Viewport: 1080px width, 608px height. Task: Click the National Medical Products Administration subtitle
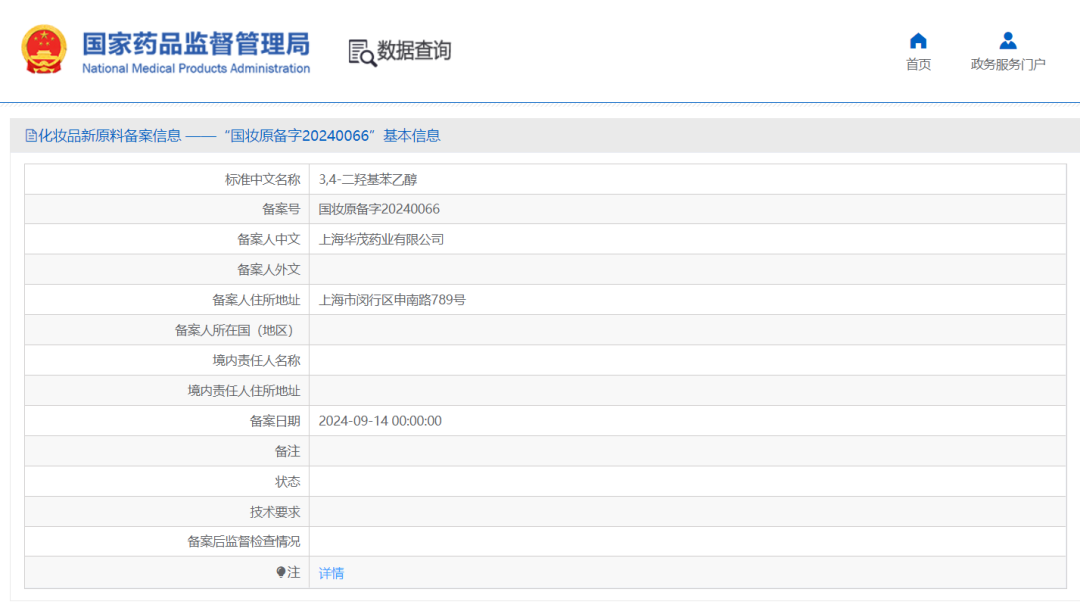(196, 69)
